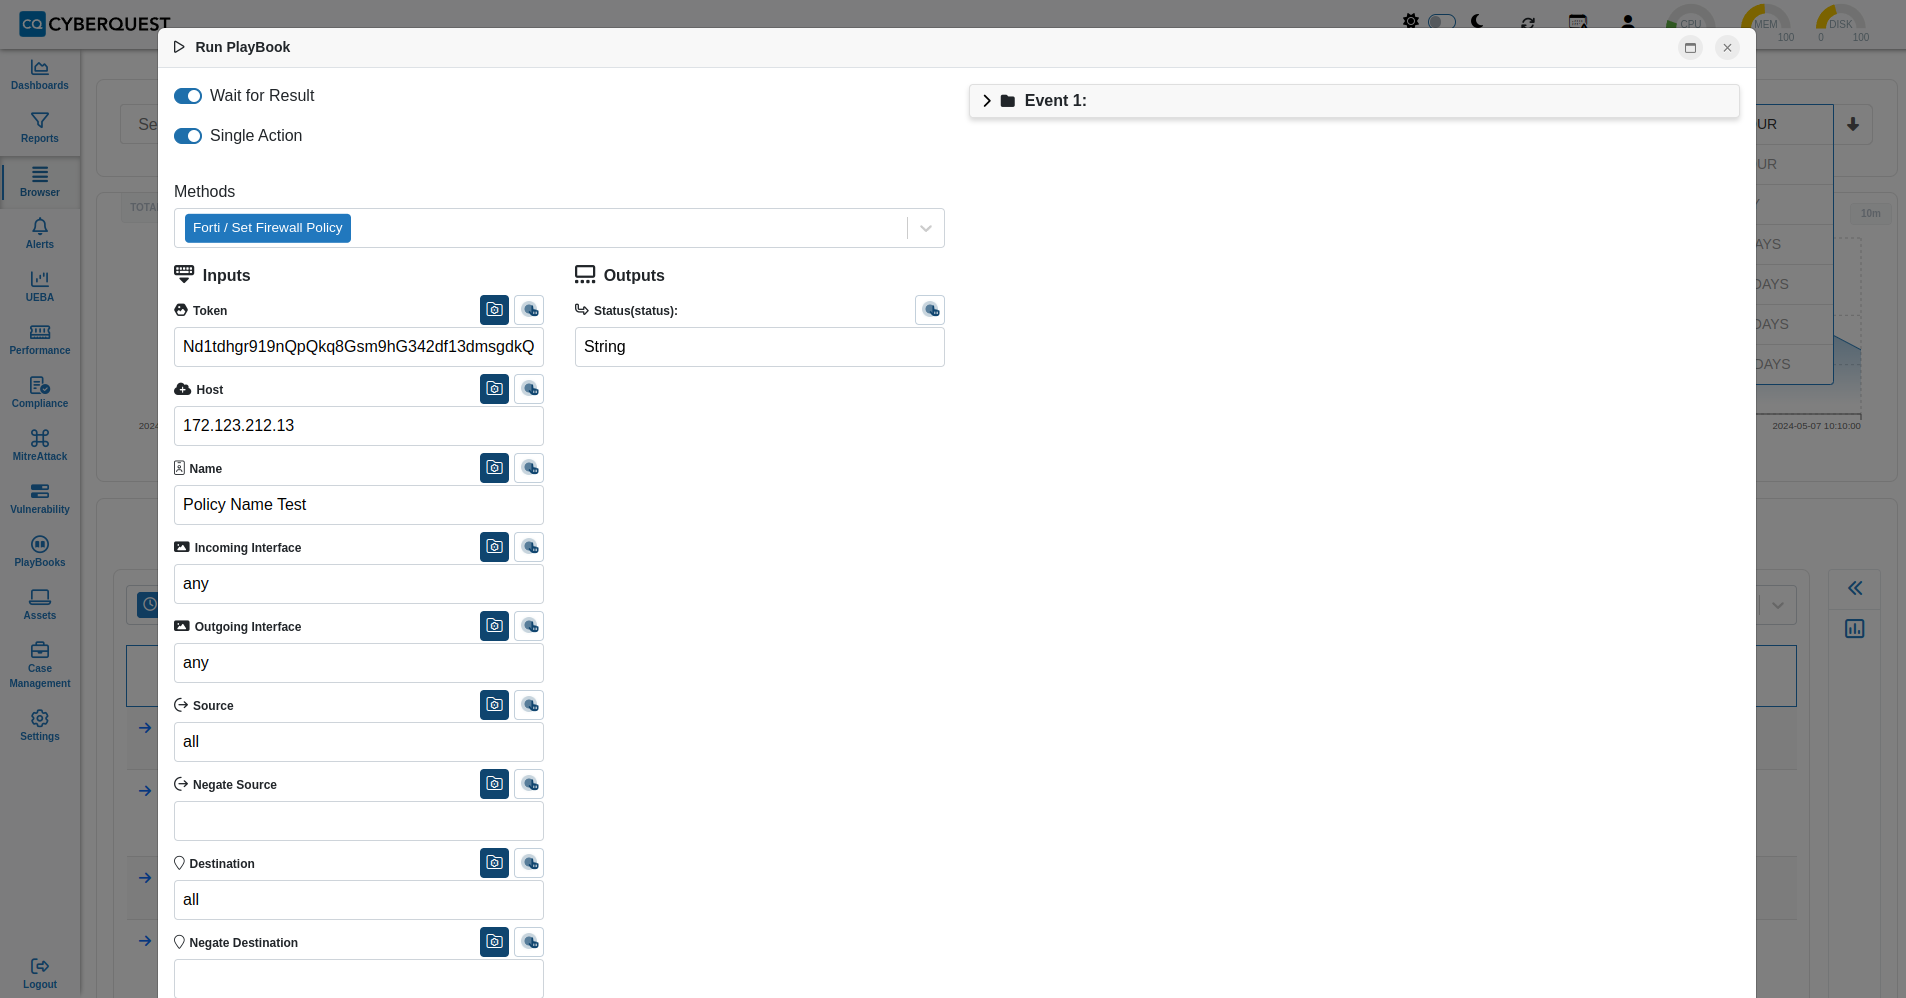Screen dimensions: 1906x998
Task: Open Vulnerability in the sidebar
Action: pos(40,499)
